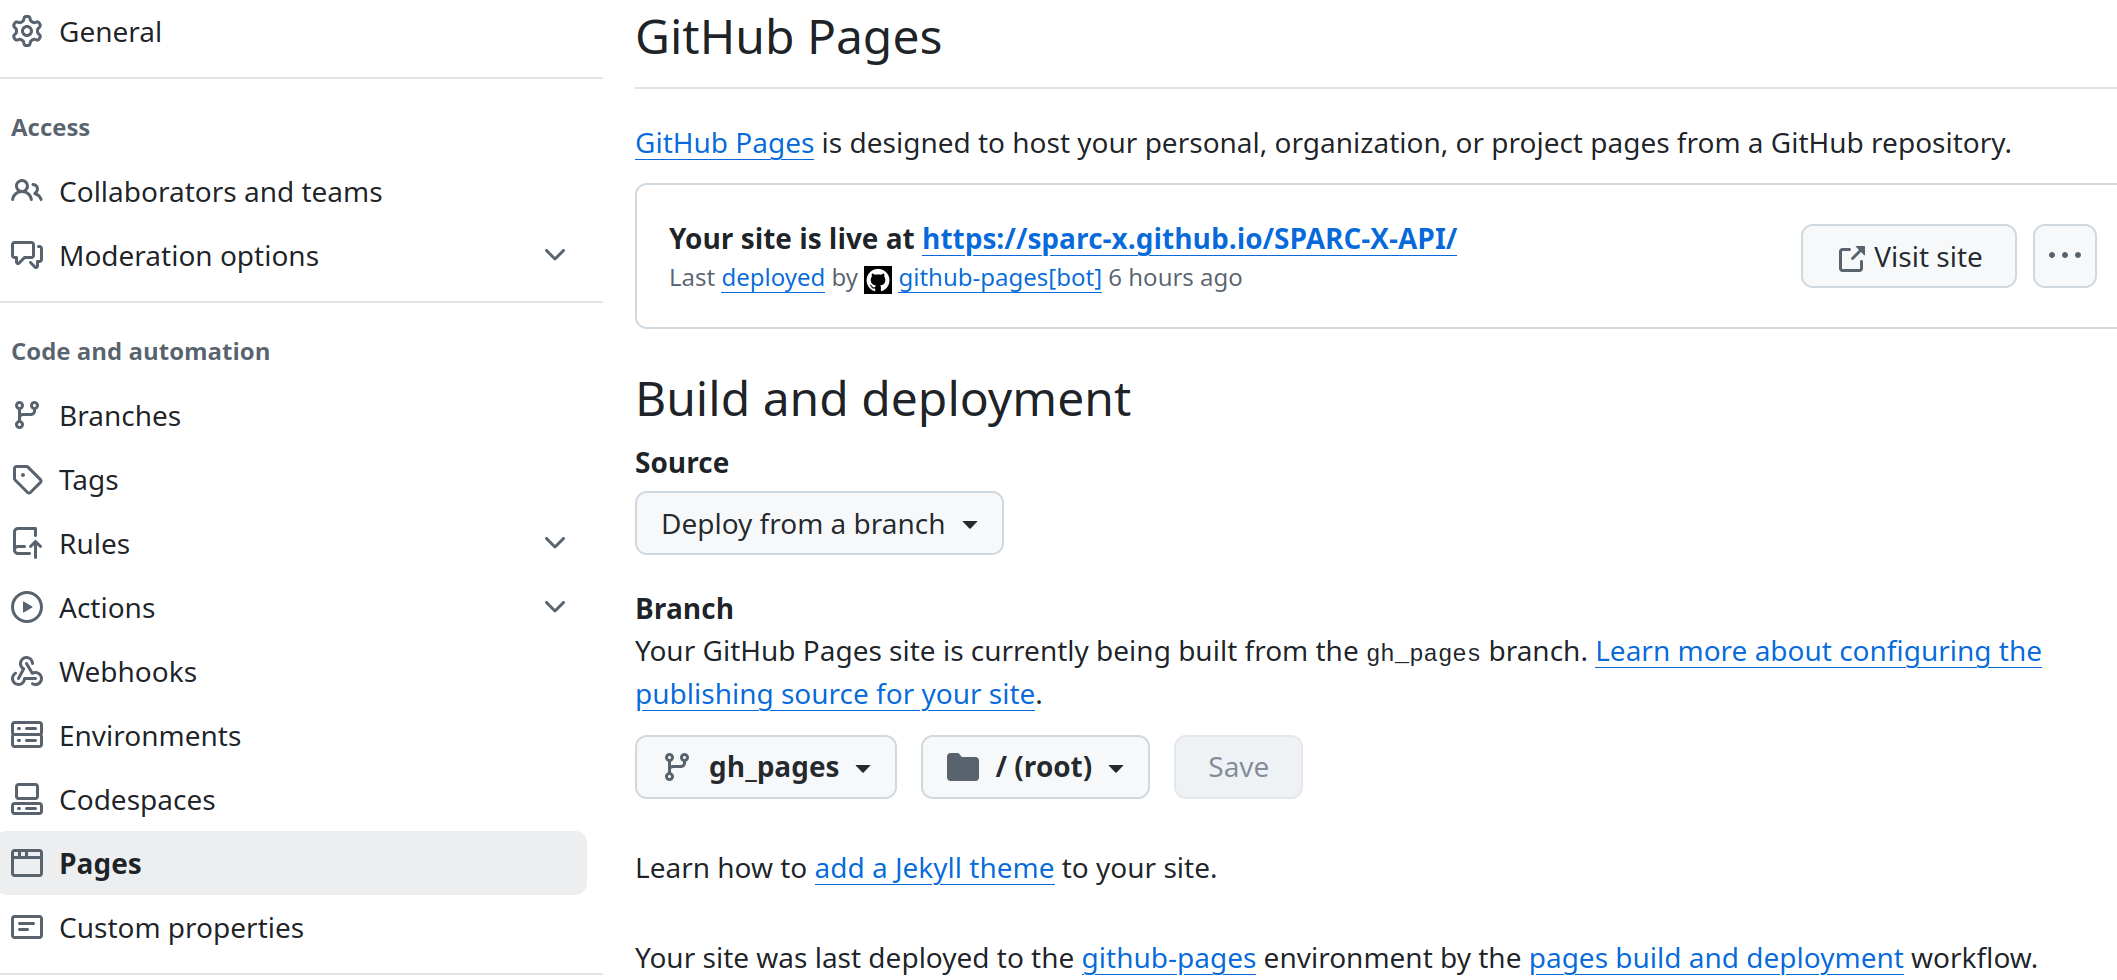Click the branch icon inside gh_pages button
This screenshot has height=980, width=2117.
[x=677, y=767]
